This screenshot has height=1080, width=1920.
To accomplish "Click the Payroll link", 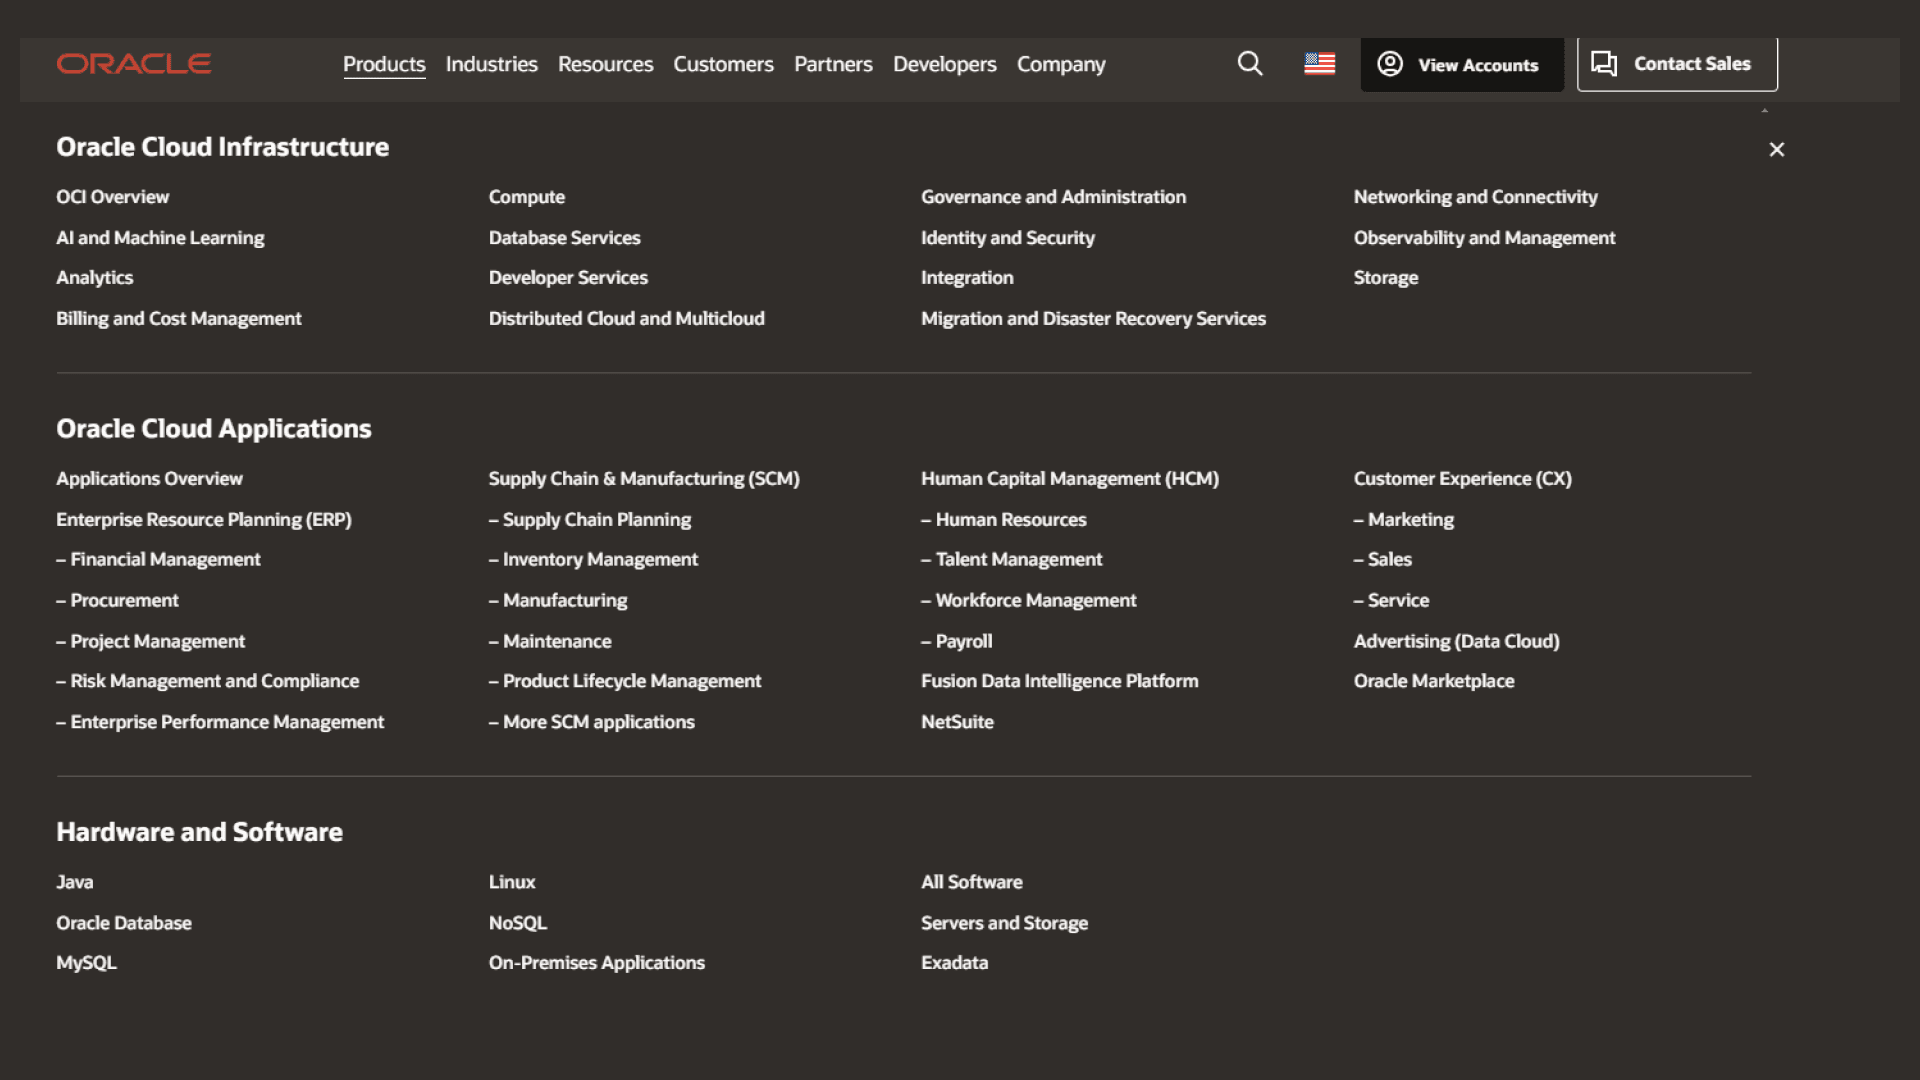I will pos(957,642).
